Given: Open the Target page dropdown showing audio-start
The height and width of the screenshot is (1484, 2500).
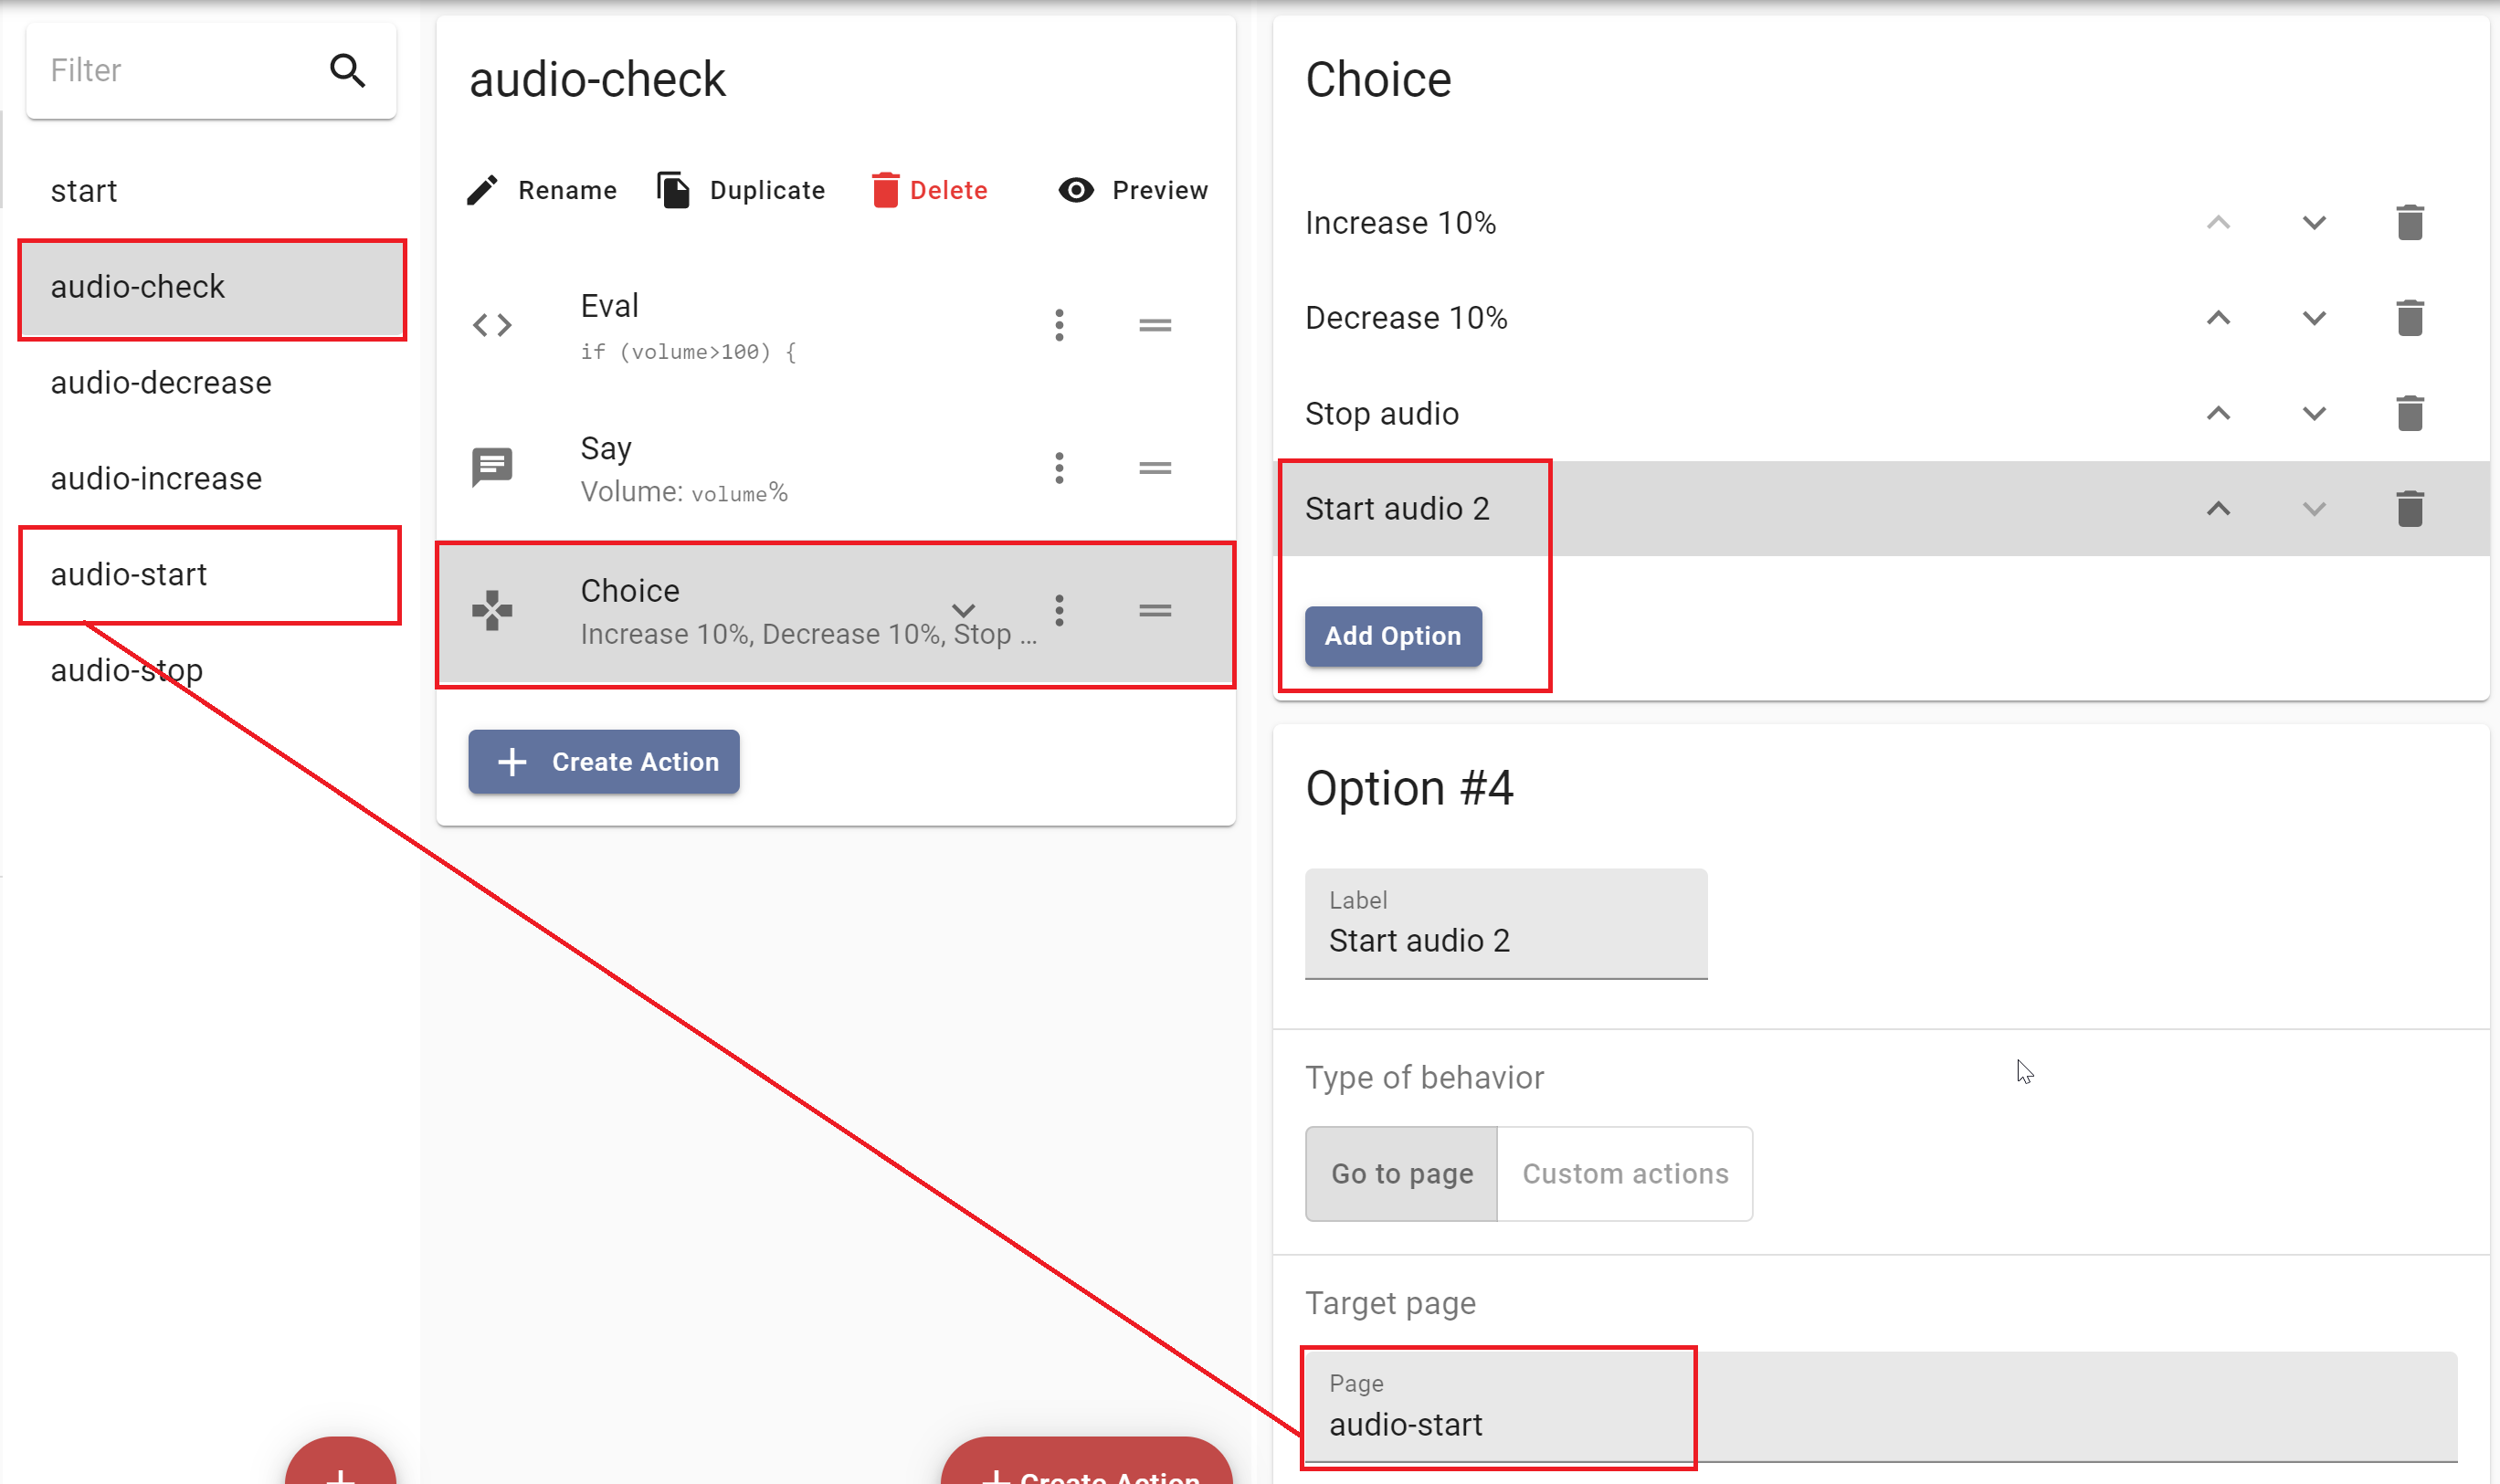Looking at the screenshot, I should point(1880,1406).
